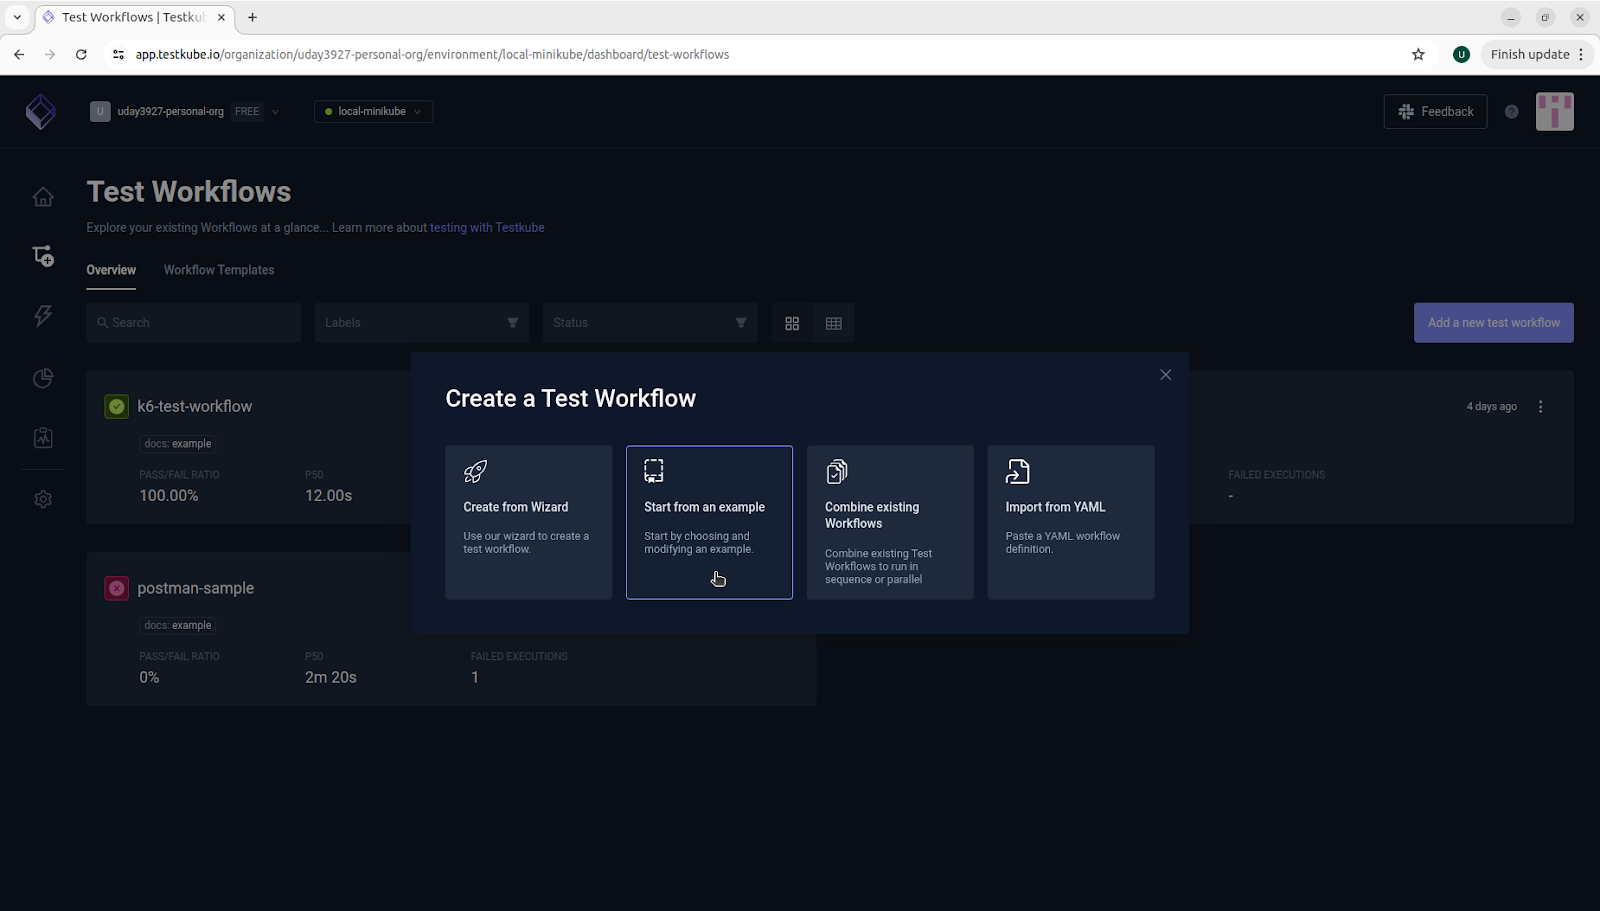Click the help question mark icon
1600x911 pixels.
pos(1512,112)
